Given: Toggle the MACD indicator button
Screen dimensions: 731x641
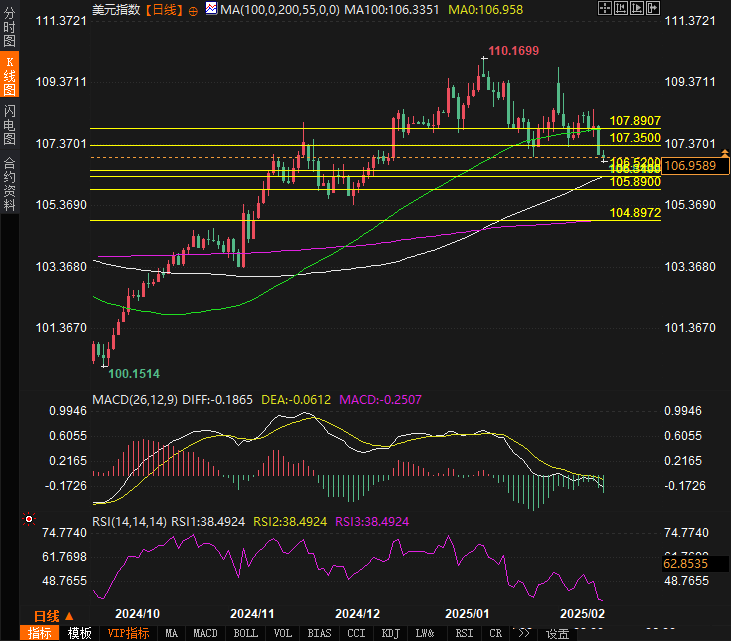Looking at the screenshot, I should coord(205,633).
